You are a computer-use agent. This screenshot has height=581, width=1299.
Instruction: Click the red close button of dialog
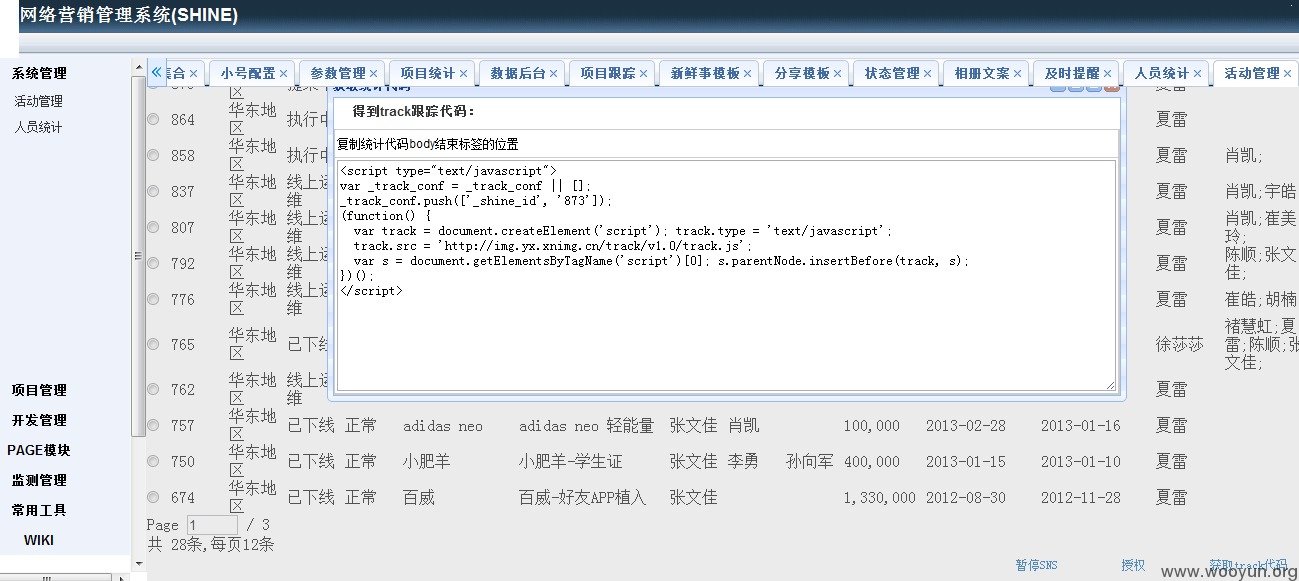point(1112,87)
